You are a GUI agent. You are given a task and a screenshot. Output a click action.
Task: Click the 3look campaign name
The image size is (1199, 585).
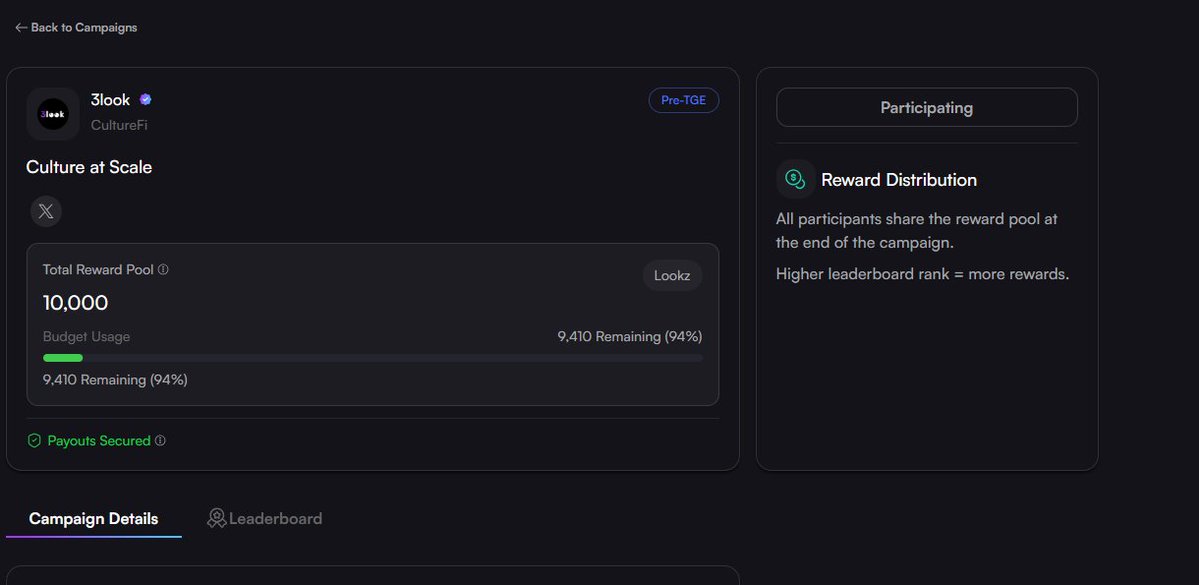pos(110,99)
